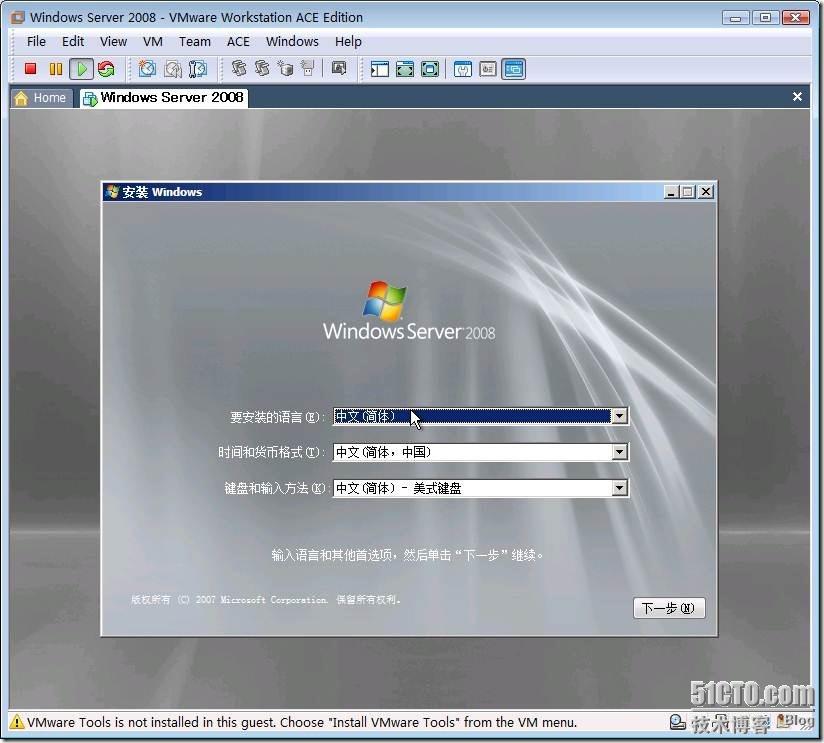824x743 pixels.
Task: Open the File menu
Action: click(x=36, y=42)
